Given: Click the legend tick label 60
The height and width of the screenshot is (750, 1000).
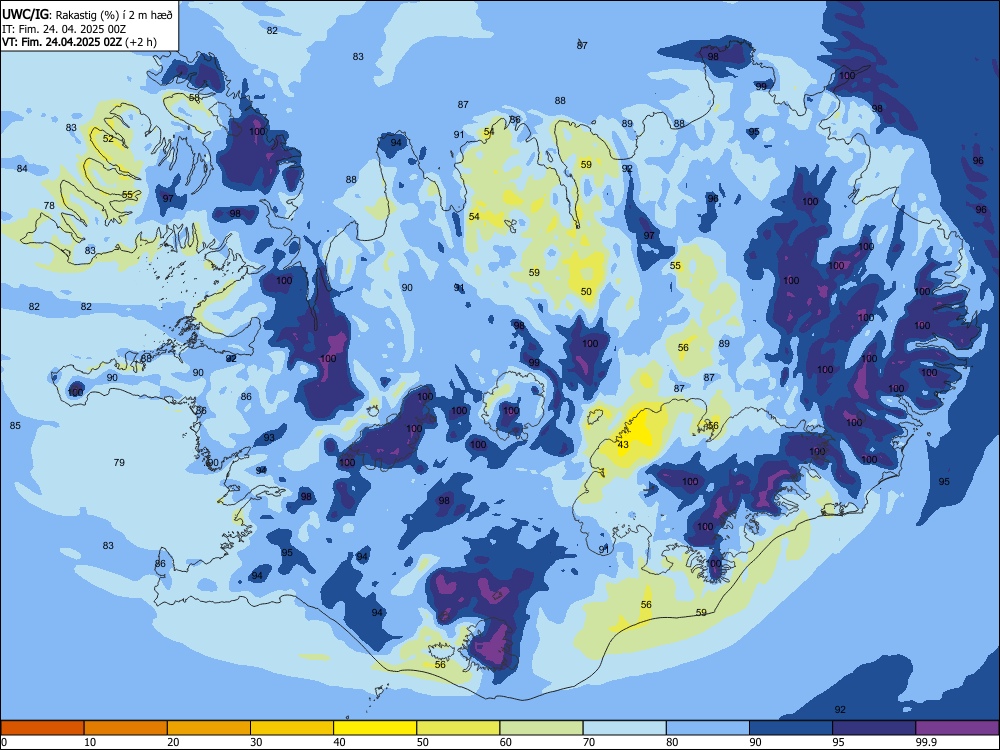Looking at the screenshot, I should (506, 742).
